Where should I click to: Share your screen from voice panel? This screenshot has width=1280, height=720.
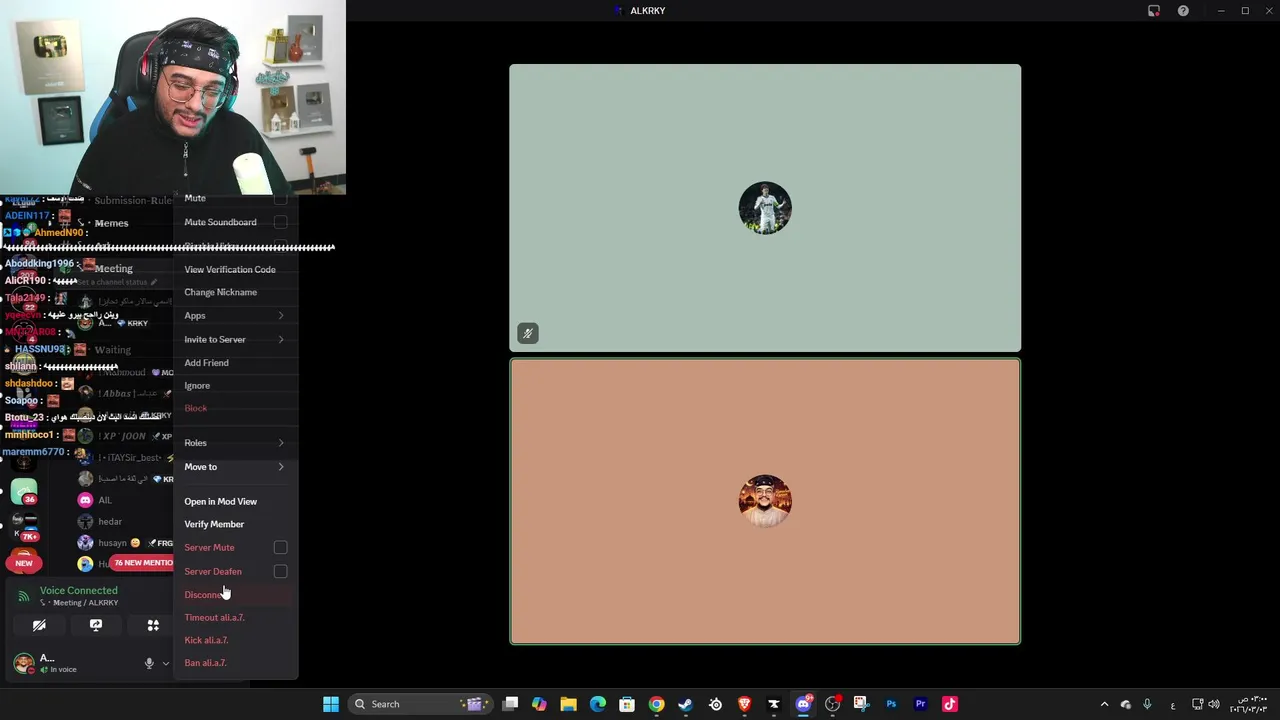pos(96,625)
